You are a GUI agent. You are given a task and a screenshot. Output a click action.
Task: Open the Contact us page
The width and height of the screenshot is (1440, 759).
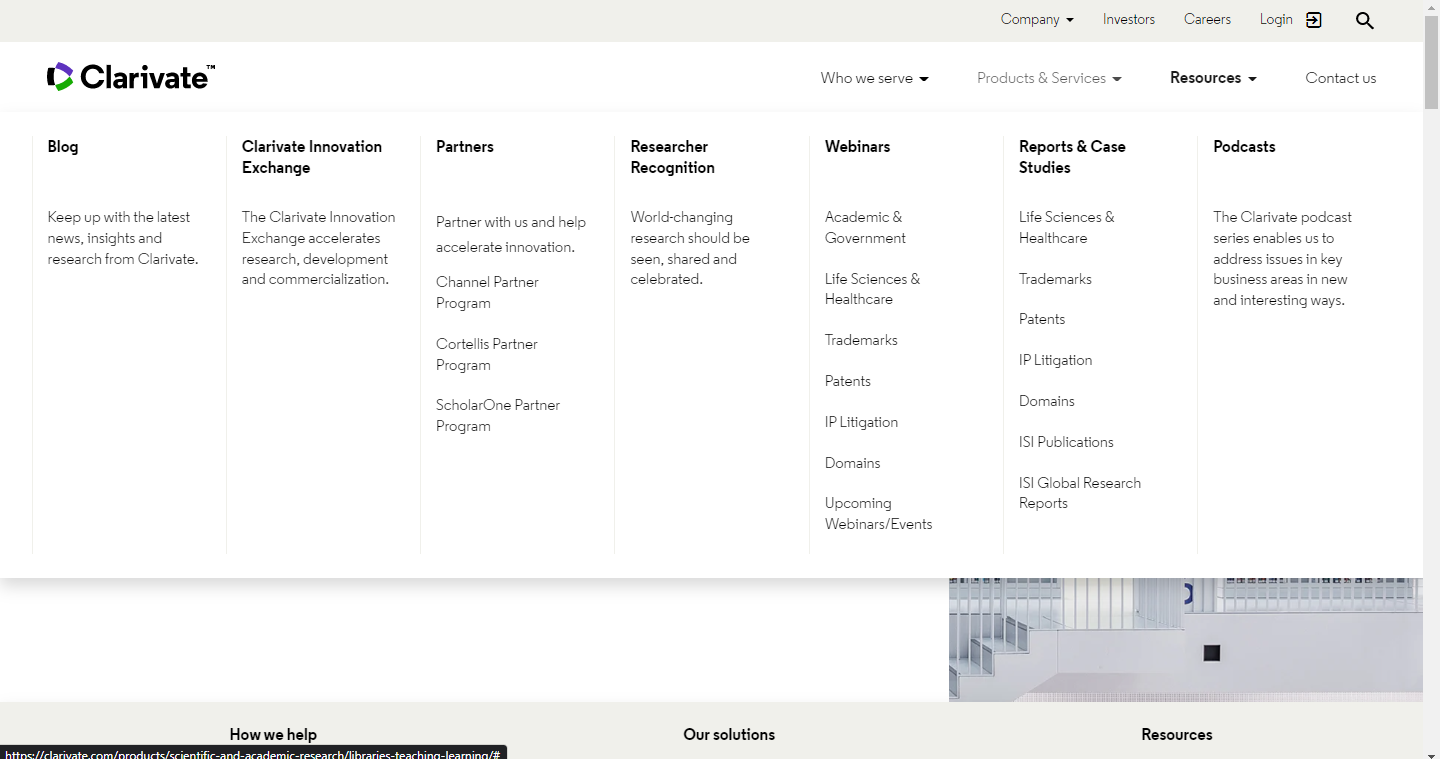[x=1341, y=78]
